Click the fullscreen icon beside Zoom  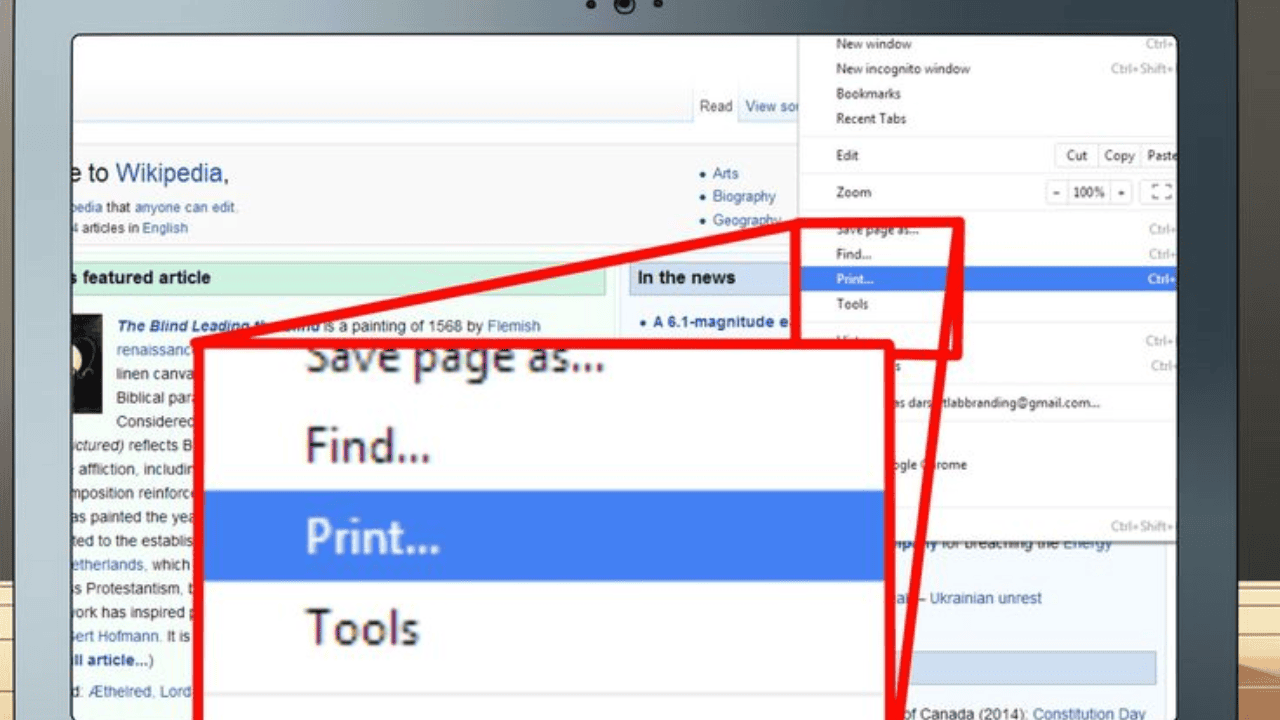tap(1159, 192)
